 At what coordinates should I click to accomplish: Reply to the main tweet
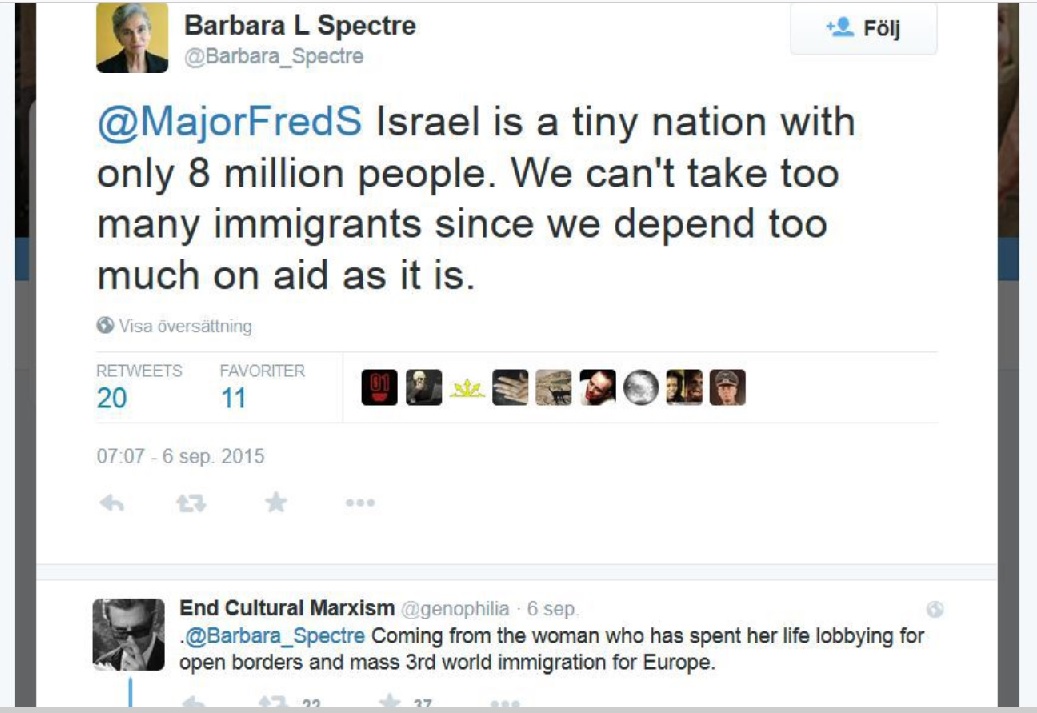112,504
